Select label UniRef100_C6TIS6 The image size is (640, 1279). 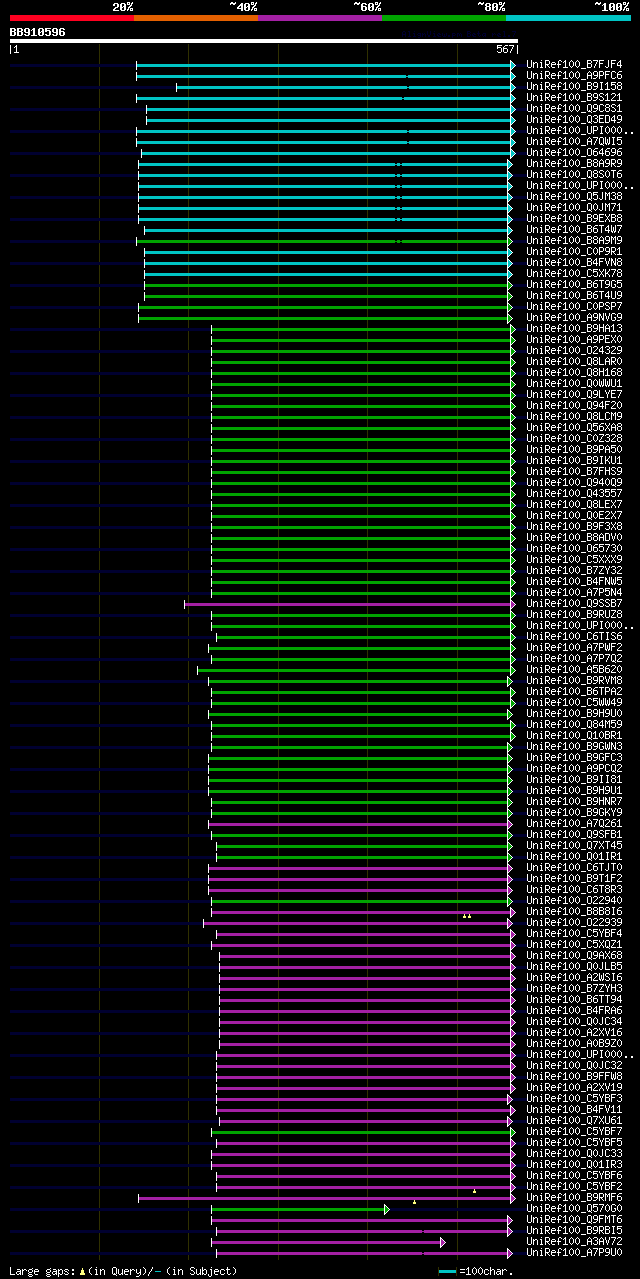point(574,636)
